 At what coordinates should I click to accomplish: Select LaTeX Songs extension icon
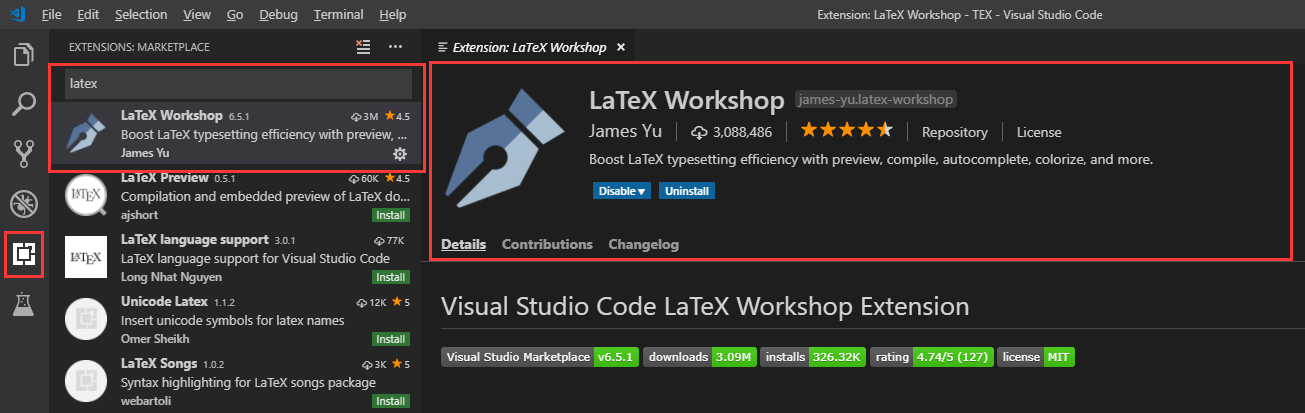[x=87, y=383]
